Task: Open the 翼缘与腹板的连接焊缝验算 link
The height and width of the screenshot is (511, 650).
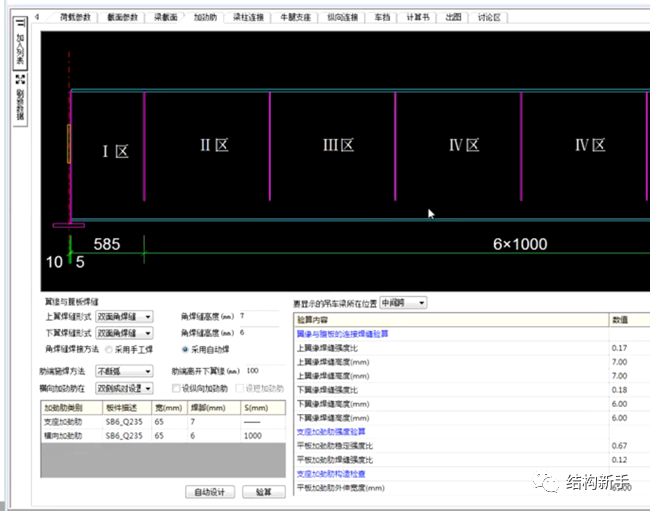Action: (342, 334)
